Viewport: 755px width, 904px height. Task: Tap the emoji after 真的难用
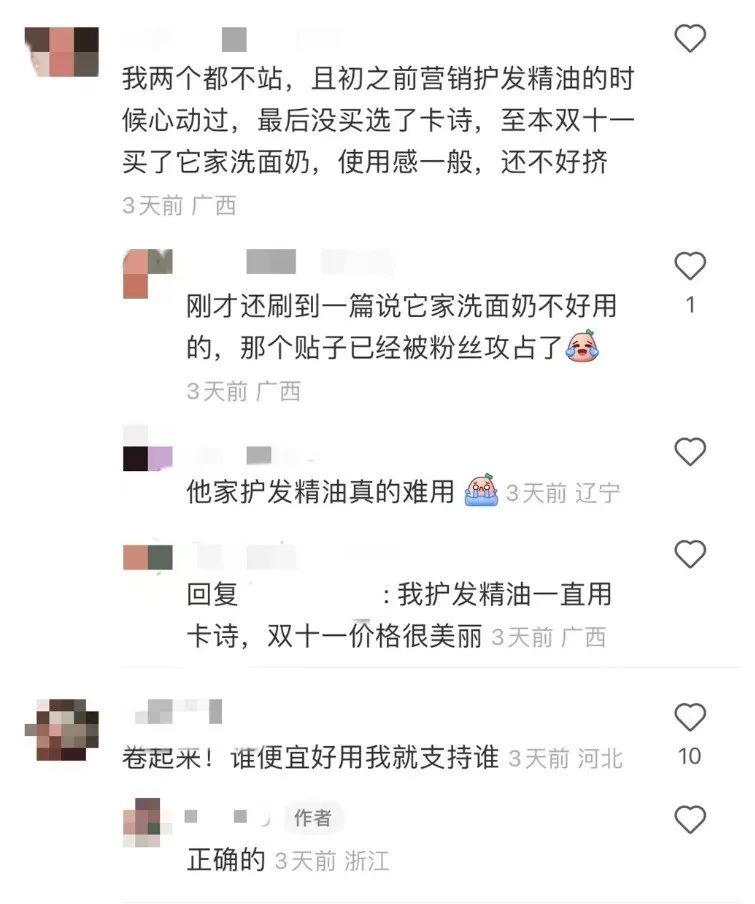(481, 491)
